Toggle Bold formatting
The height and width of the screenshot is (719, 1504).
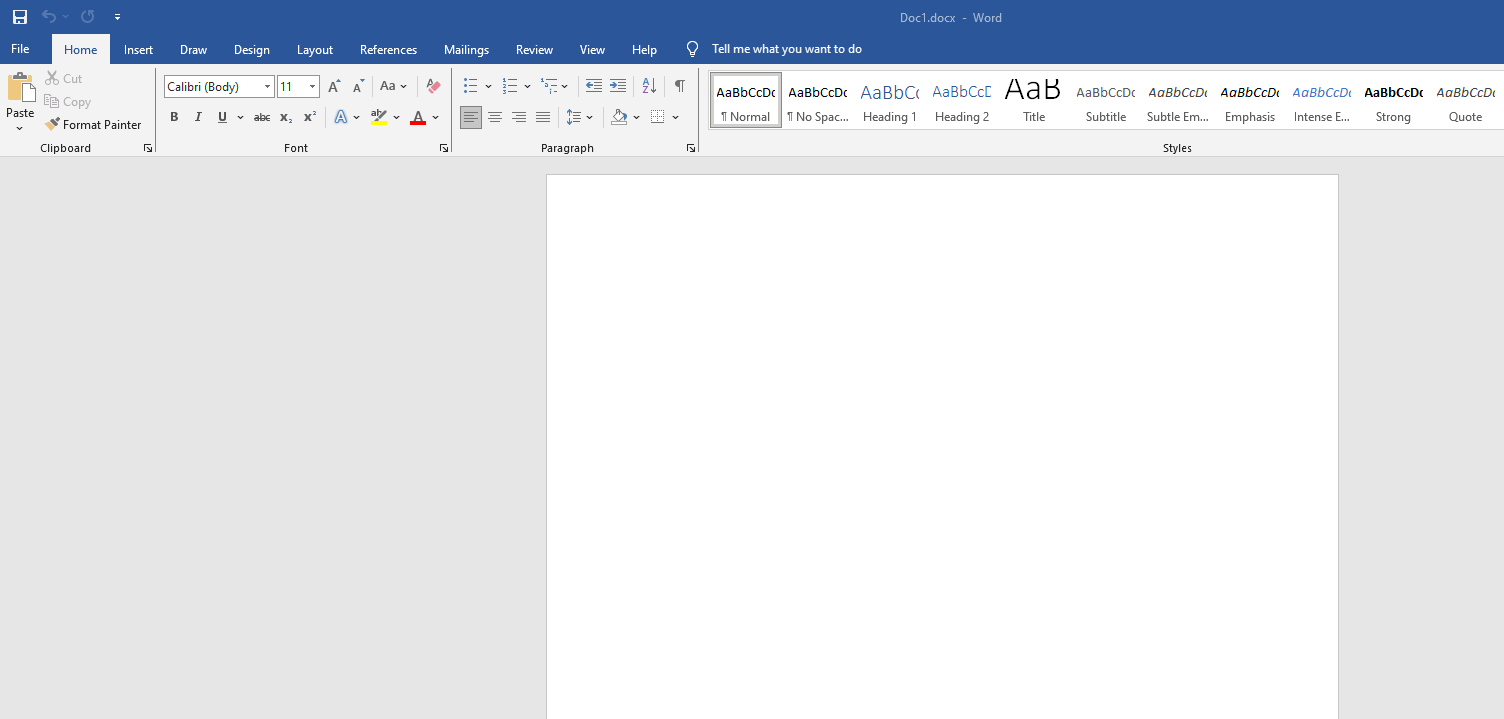tap(174, 117)
